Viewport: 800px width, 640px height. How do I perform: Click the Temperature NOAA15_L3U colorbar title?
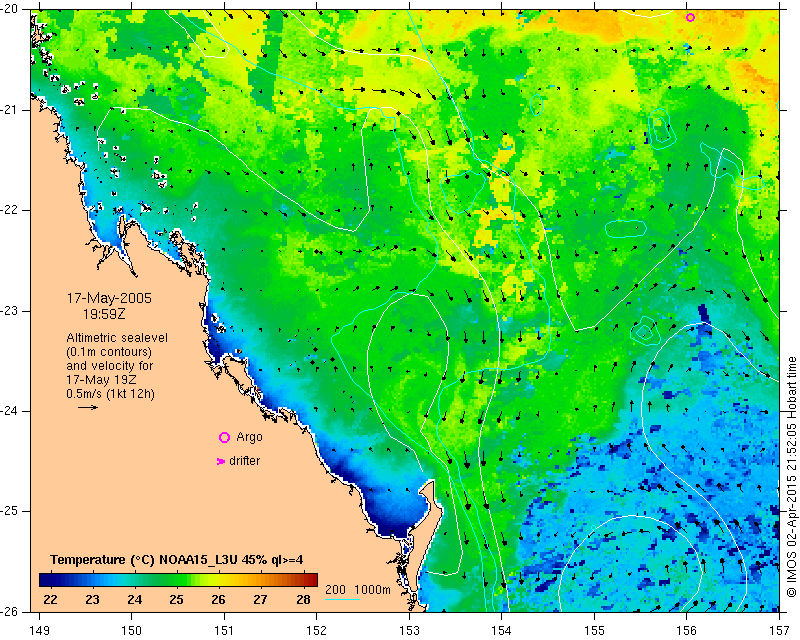(177, 560)
